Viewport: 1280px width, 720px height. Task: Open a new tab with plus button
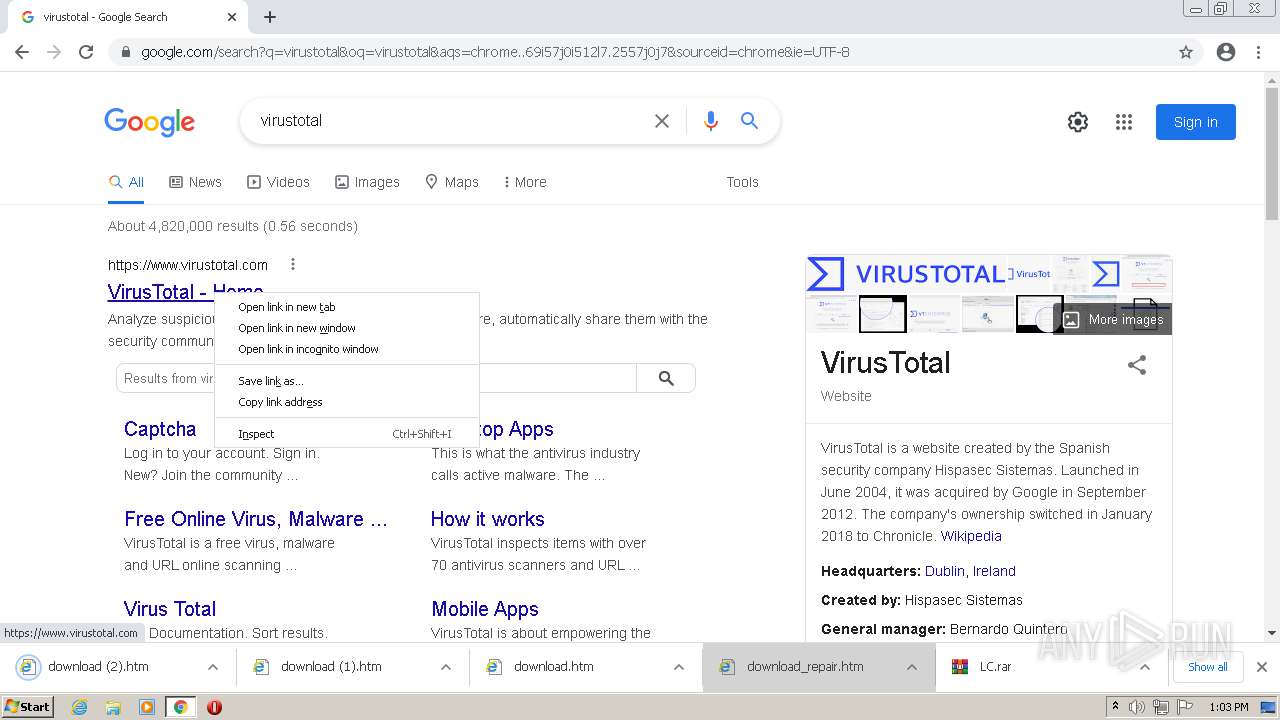tap(270, 17)
